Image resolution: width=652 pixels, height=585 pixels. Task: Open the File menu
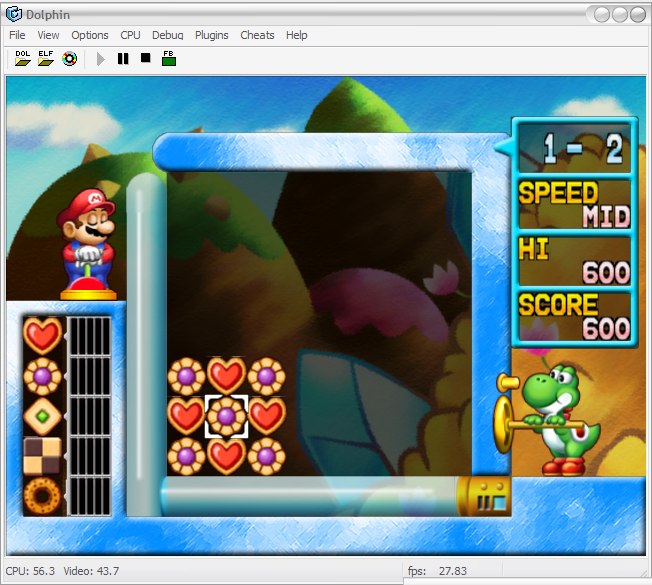pos(17,35)
